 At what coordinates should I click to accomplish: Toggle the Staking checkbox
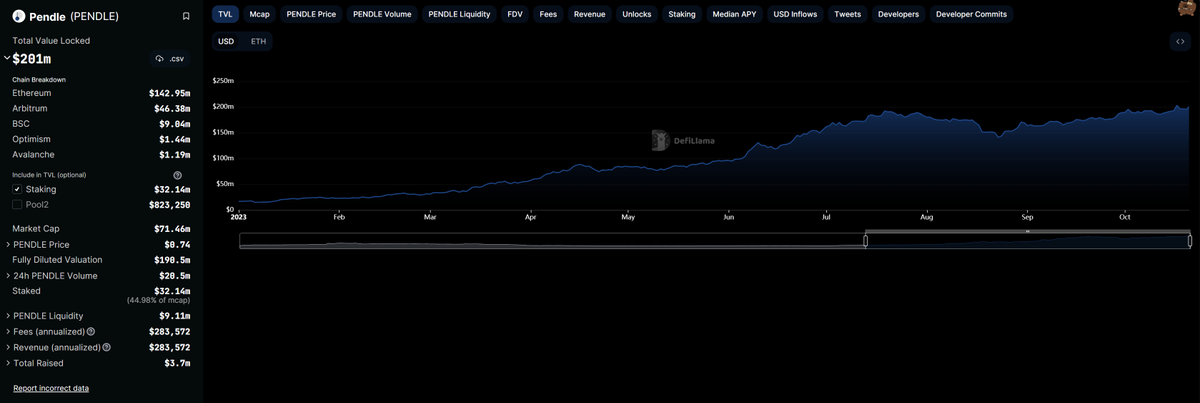pyautogui.click(x=17, y=189)
